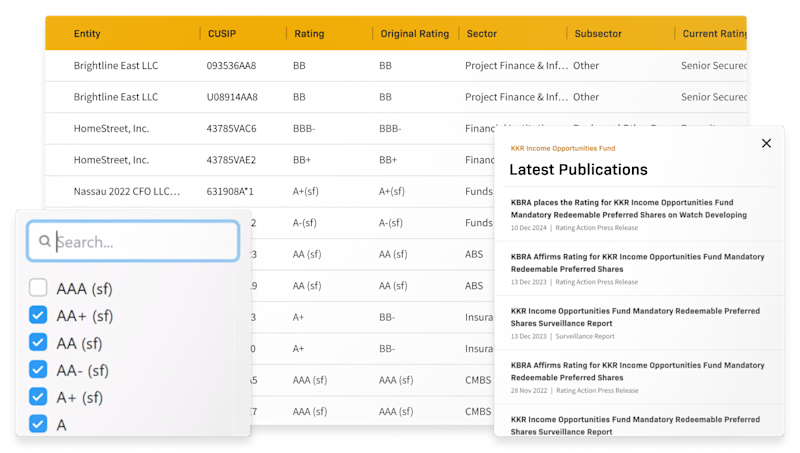
Task: Uncheck the AA (sf) checkbox
Action: (38, 342)
